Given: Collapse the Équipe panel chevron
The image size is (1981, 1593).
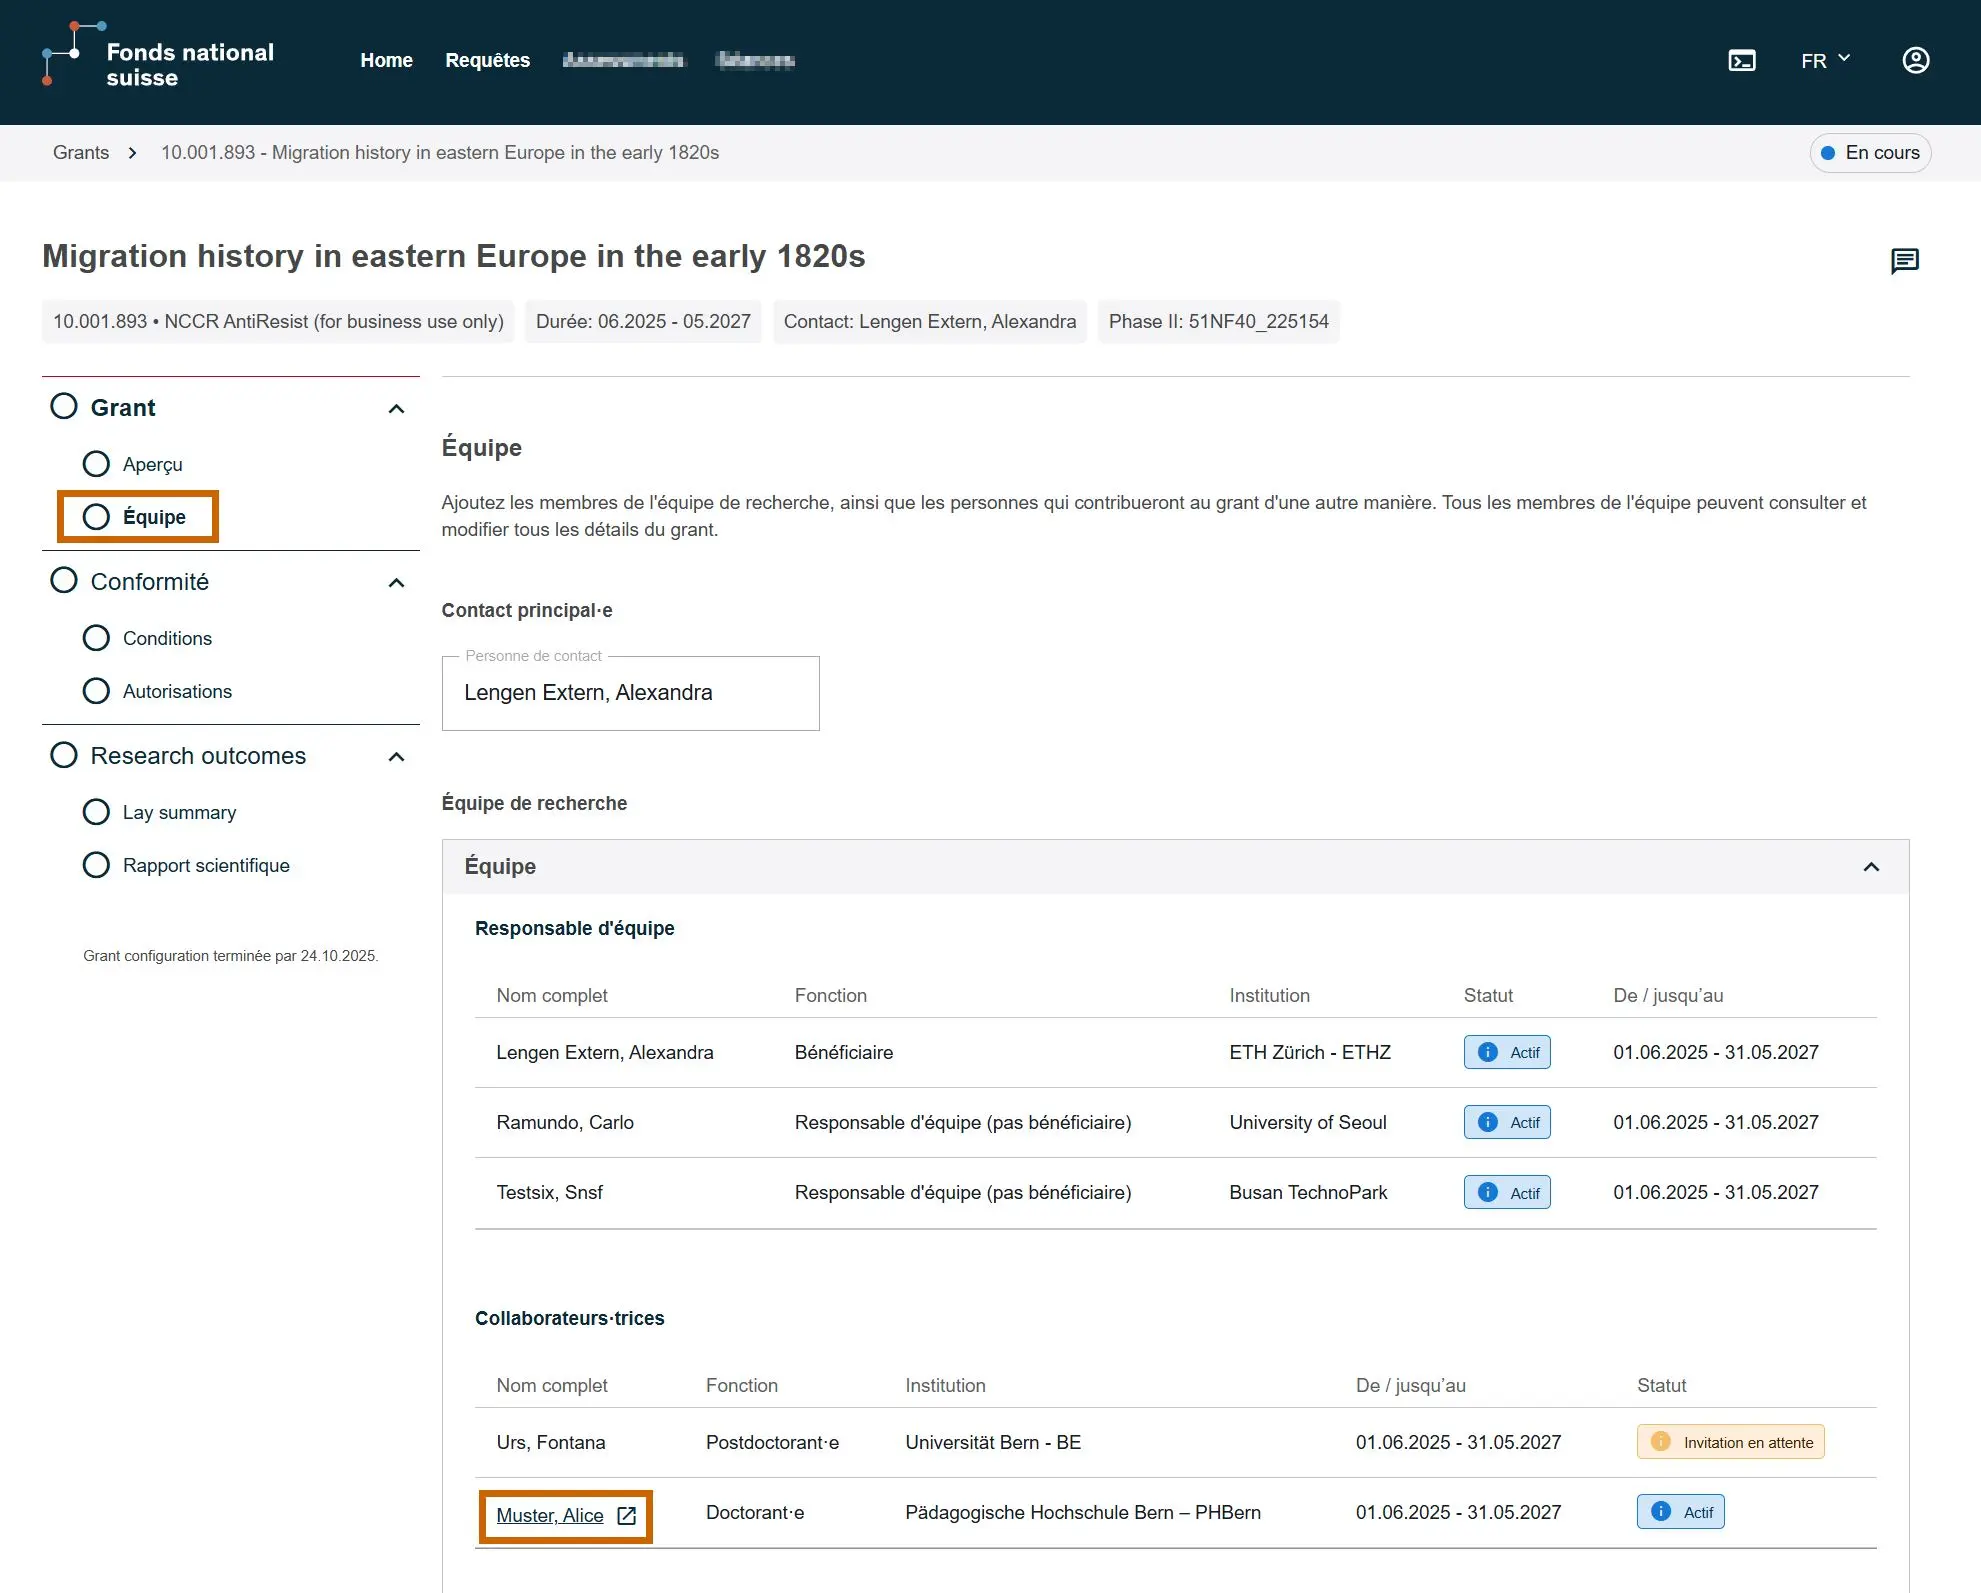Looking at the screenshot, I should click(1871, 867).
